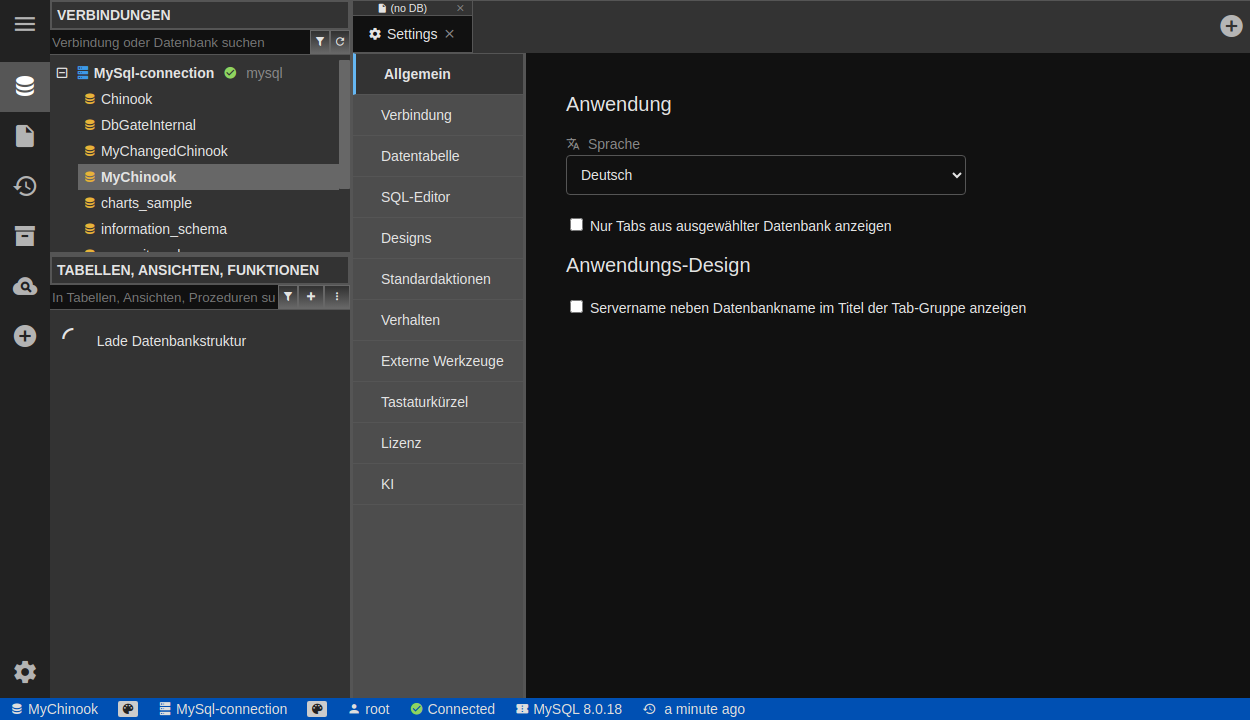1250x720 pixels.
Task: Click the settings gear icon in sidebar
Action: click(x=25, y=672)
